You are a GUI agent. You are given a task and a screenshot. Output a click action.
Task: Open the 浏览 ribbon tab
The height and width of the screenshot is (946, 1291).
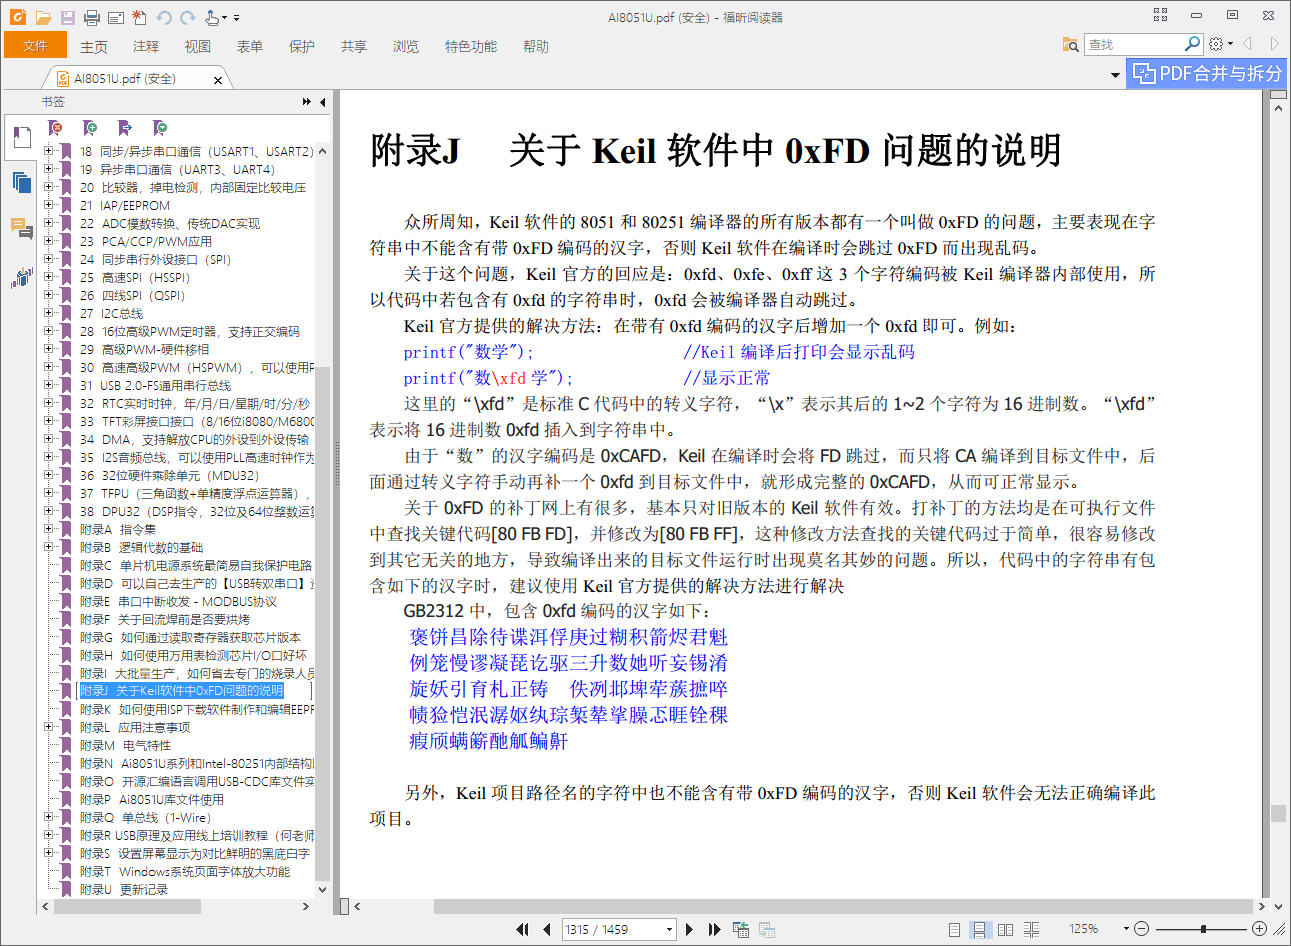[x=406, y=46]
